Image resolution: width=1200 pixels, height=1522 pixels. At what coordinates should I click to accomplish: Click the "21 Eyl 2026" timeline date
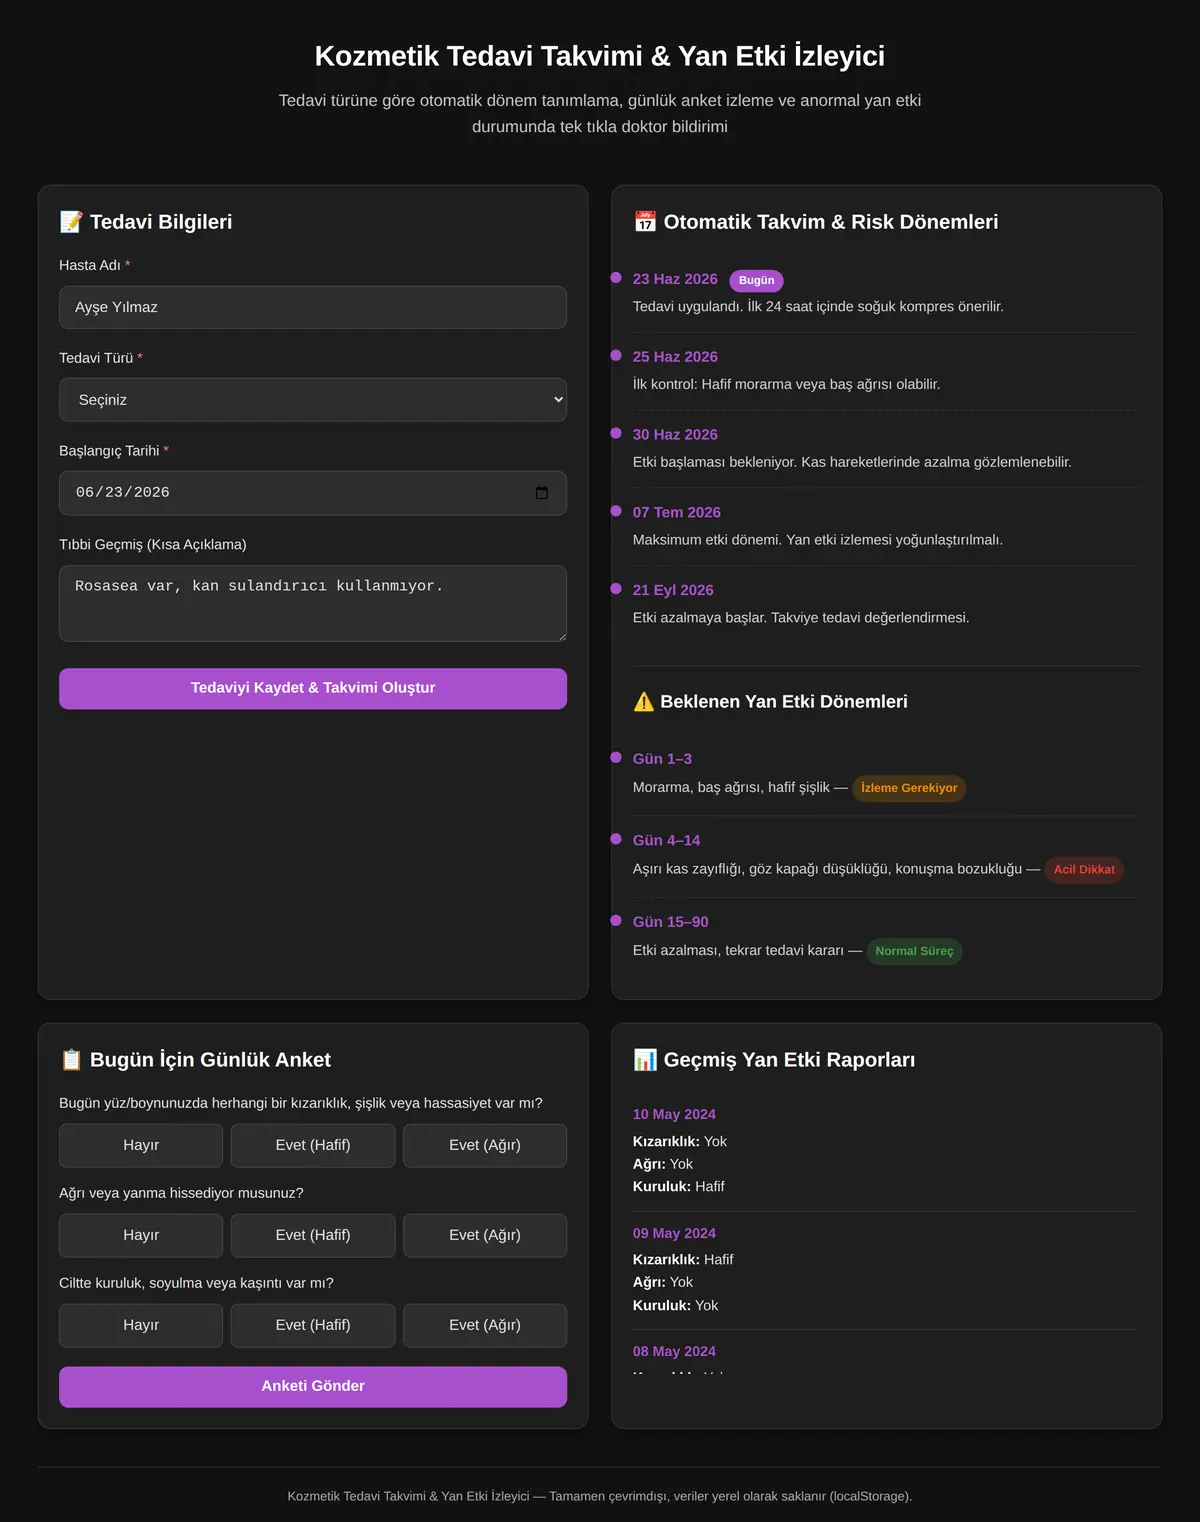[673, 591]
